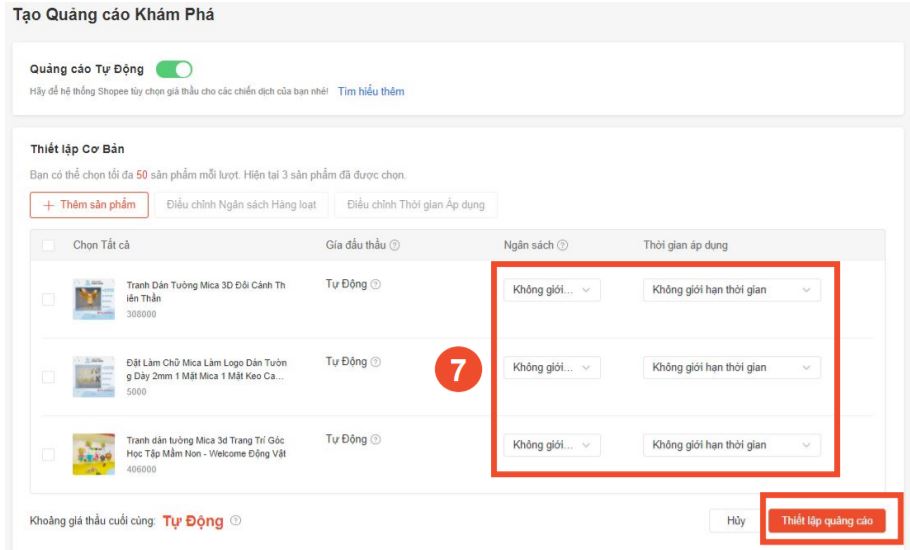Click help icon beside Khoảng giá thầu cuối cùng

point(235,521)
